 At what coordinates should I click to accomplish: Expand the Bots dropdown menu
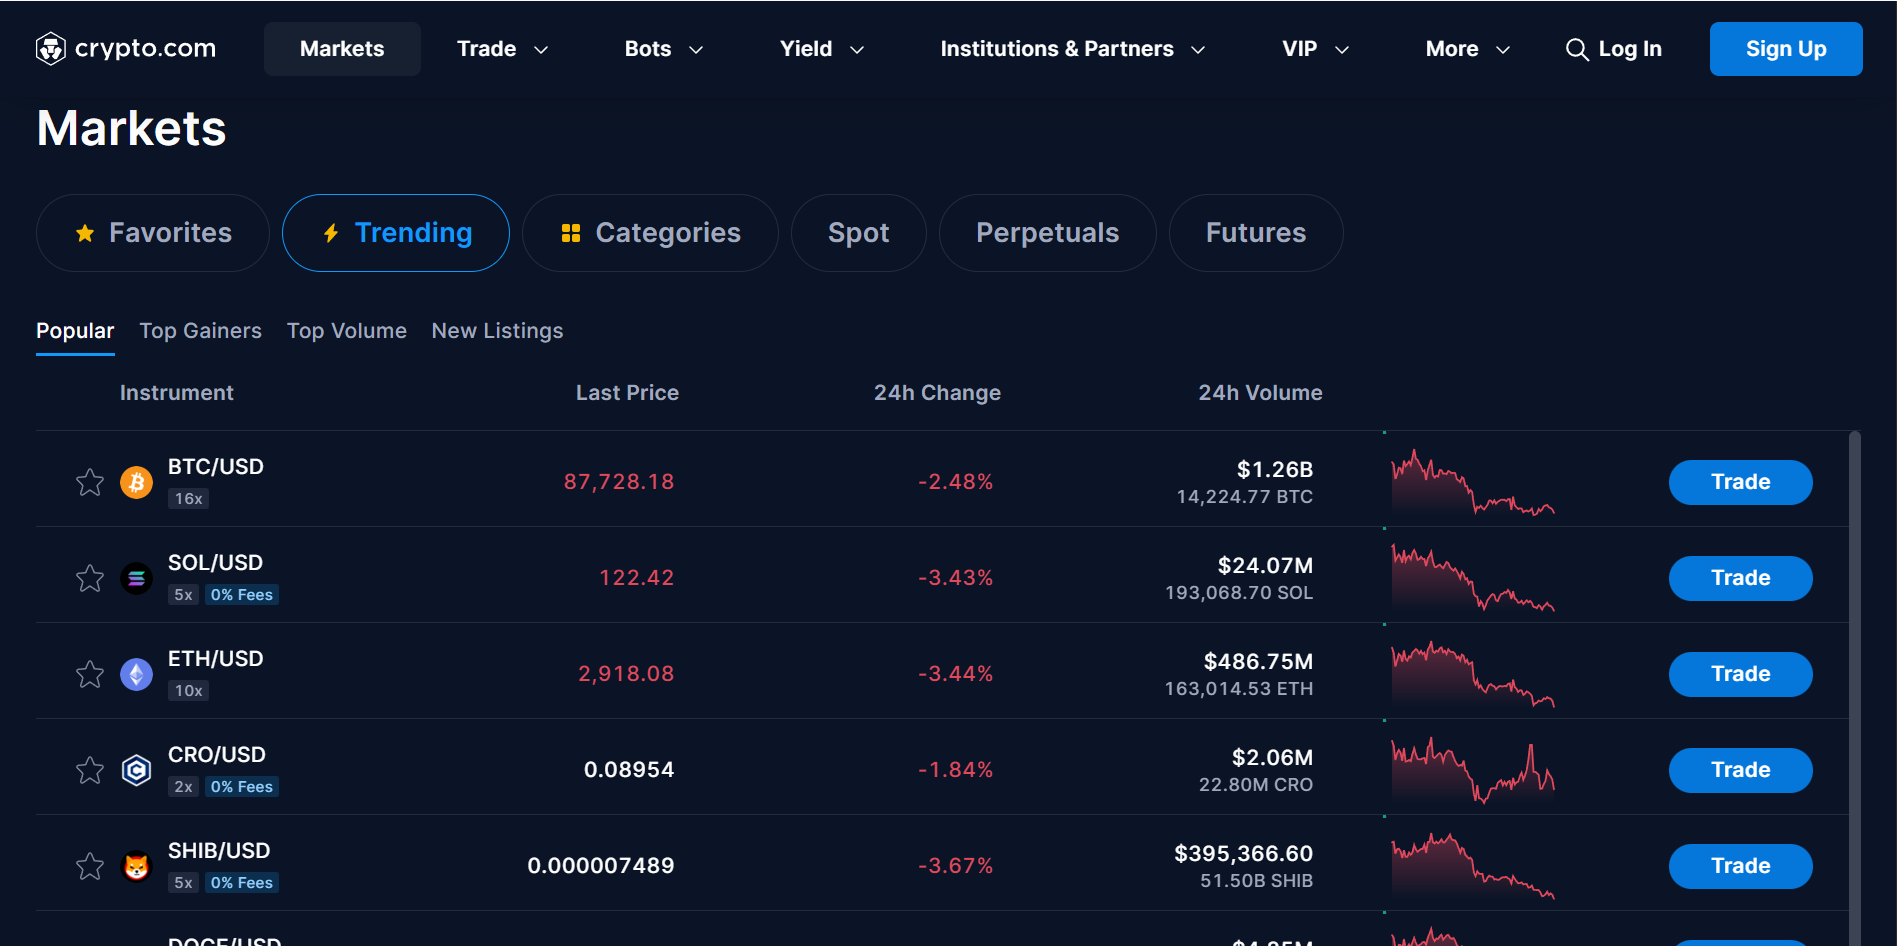coord(664,49)
